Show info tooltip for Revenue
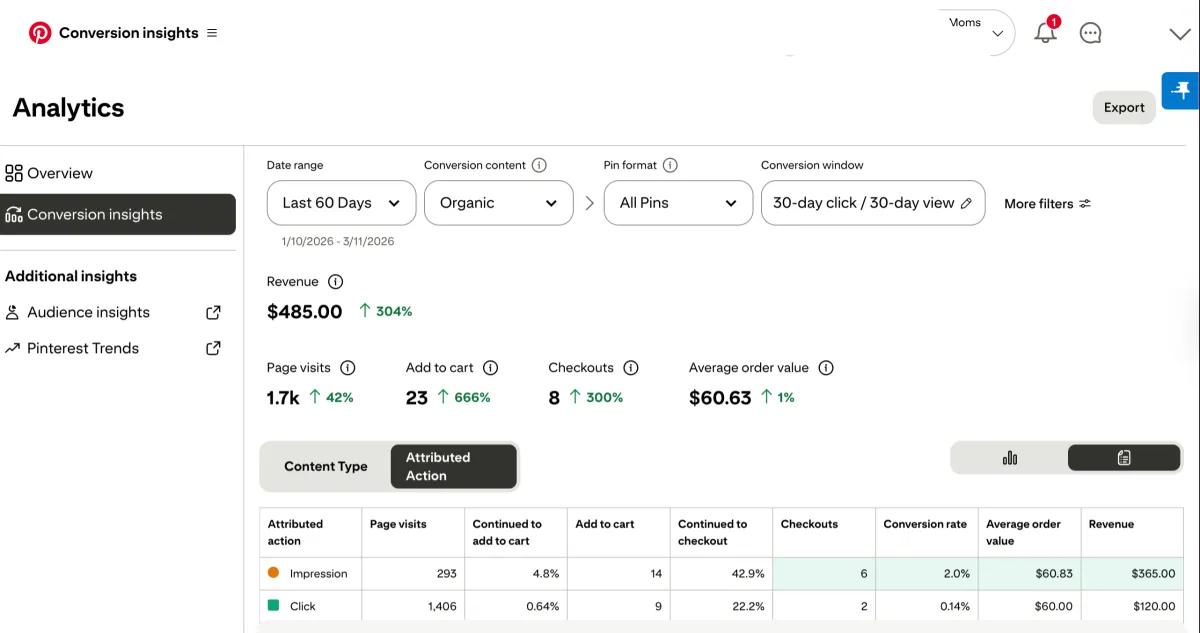This screenshot has width=1200, height=633. click(336, 282)
